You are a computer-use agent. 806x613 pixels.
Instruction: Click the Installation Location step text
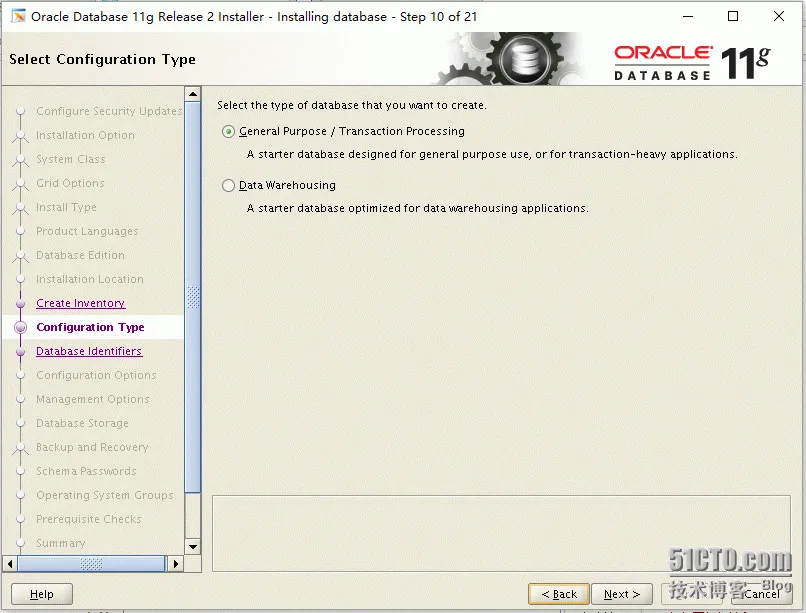pyautogui.click(x=89, y=279)
